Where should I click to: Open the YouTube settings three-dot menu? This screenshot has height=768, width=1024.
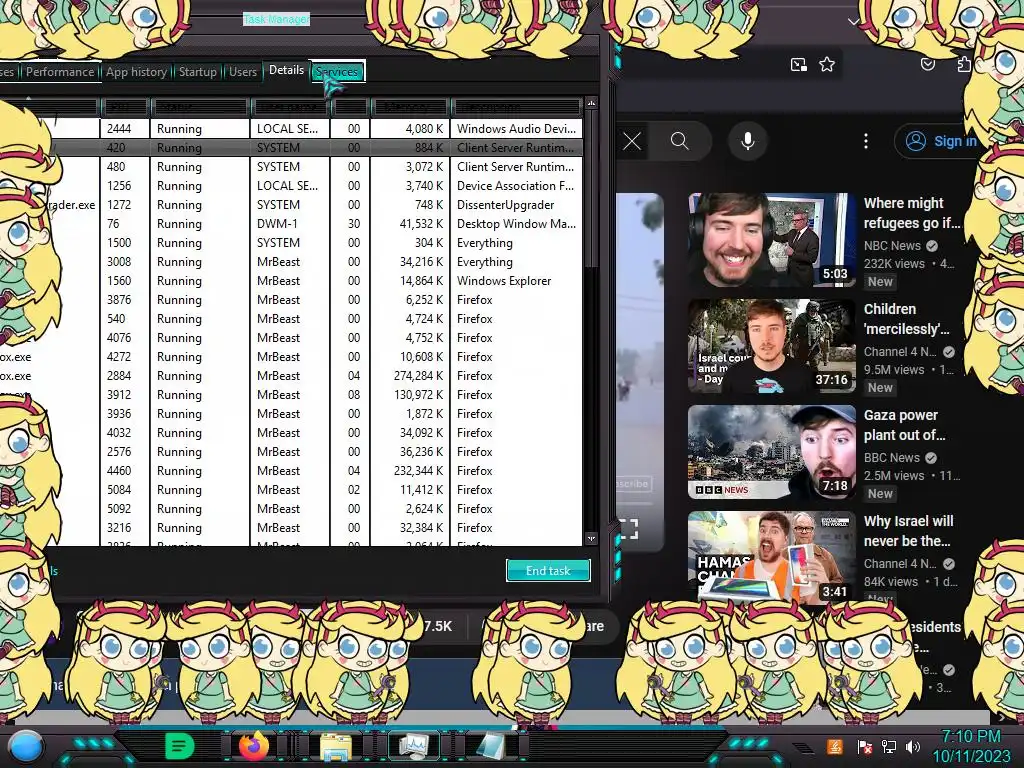866,141
